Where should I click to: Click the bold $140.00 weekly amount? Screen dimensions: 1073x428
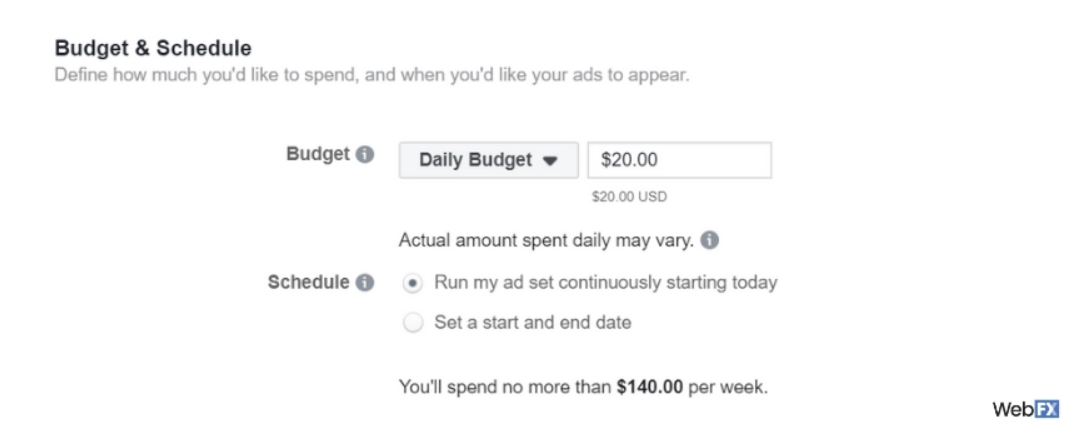[x=650, y=385]
